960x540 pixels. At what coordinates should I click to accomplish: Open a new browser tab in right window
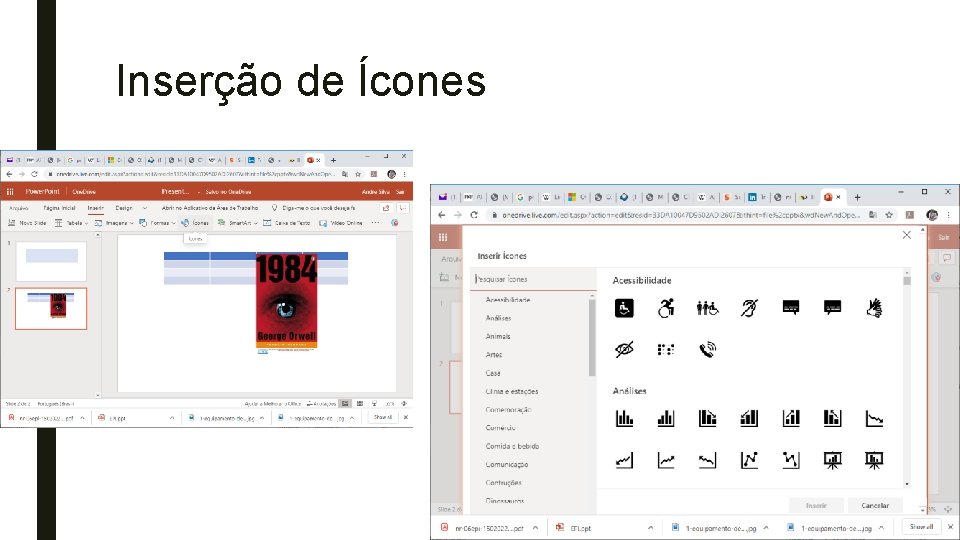(x=857, y=197)
